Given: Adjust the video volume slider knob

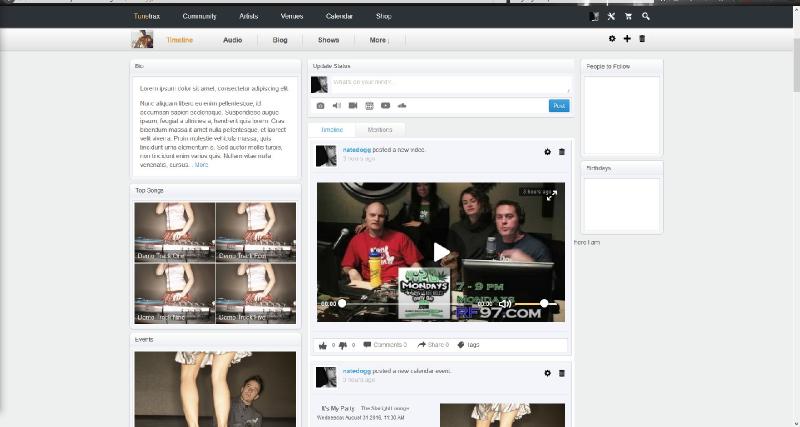Looking at the screenshot, I should coord(545,303).
